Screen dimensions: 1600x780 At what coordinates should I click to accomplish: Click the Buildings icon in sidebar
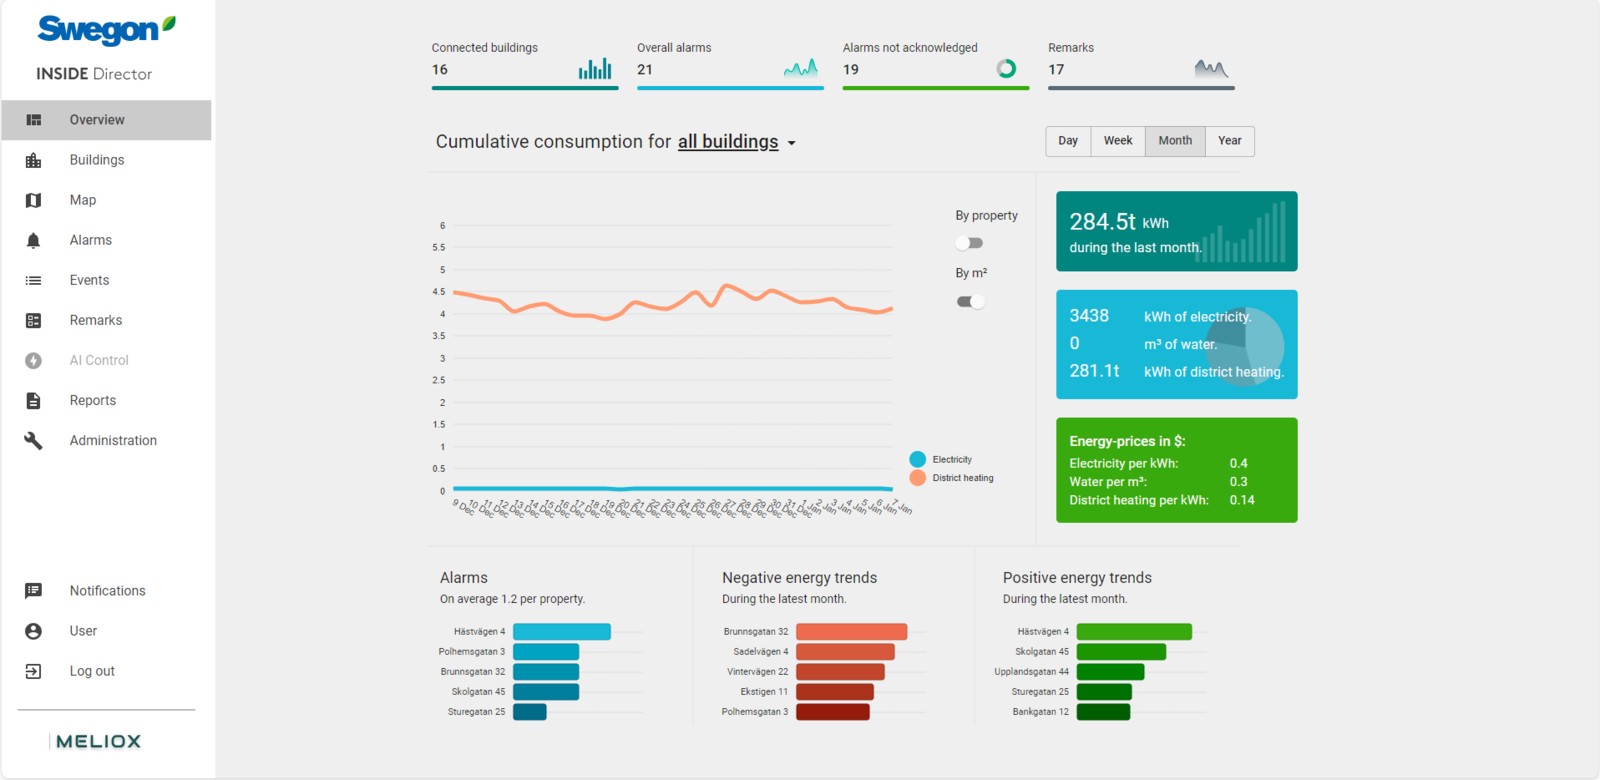coord(33,160)
